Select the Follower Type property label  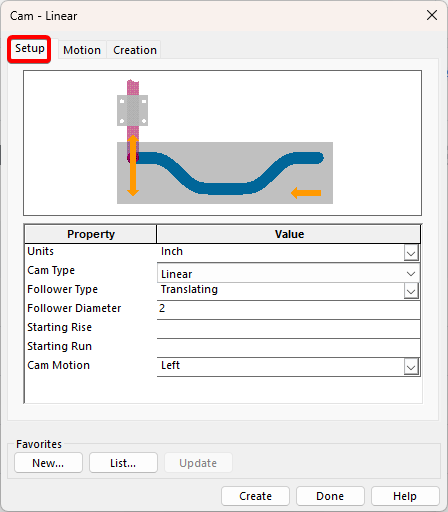(x=62, y=289)
